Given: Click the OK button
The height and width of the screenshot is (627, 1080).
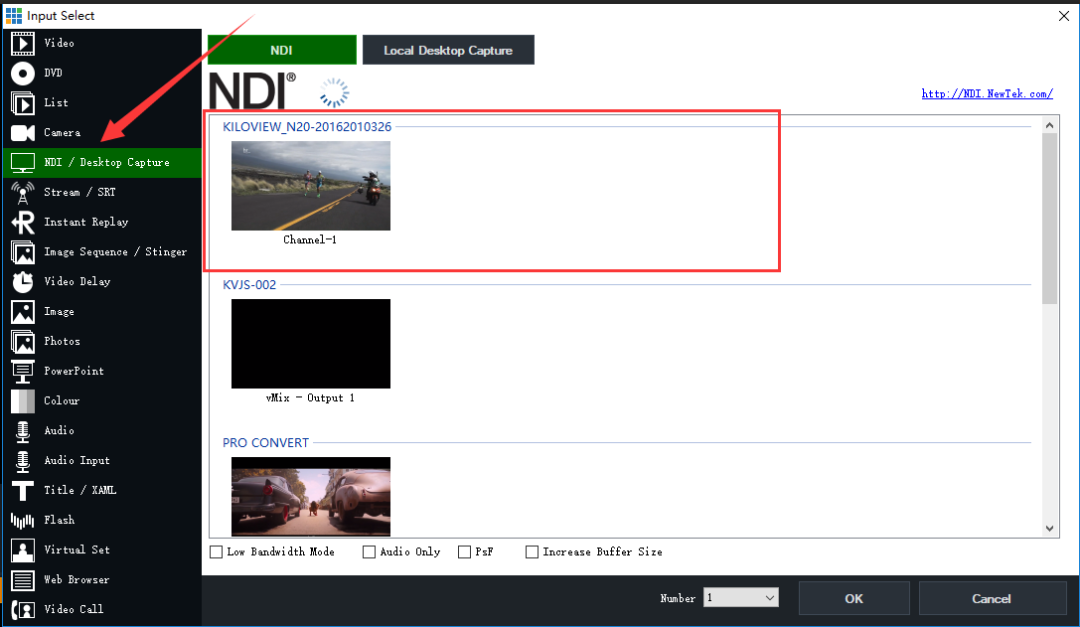Looking at the screenshot, I should (854, 598).
